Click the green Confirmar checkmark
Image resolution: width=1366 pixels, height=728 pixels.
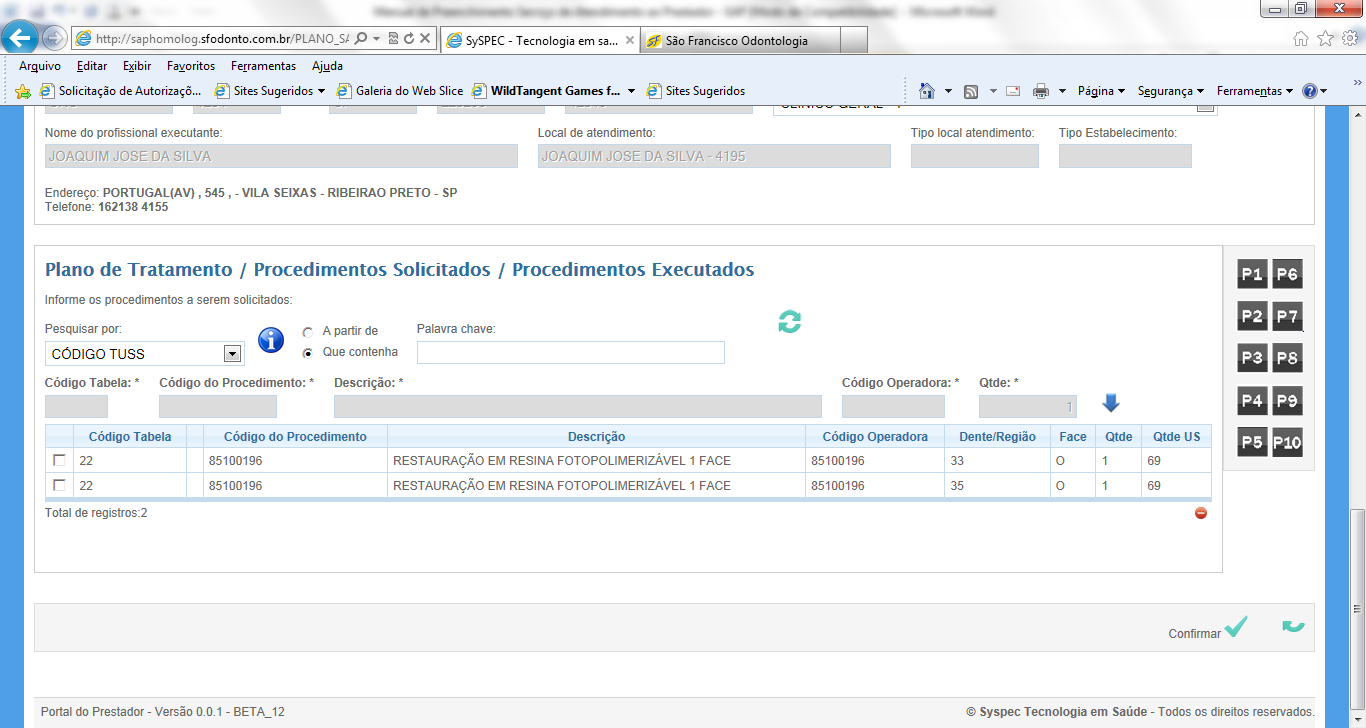pyautogui.click(x=1236, y=626)
